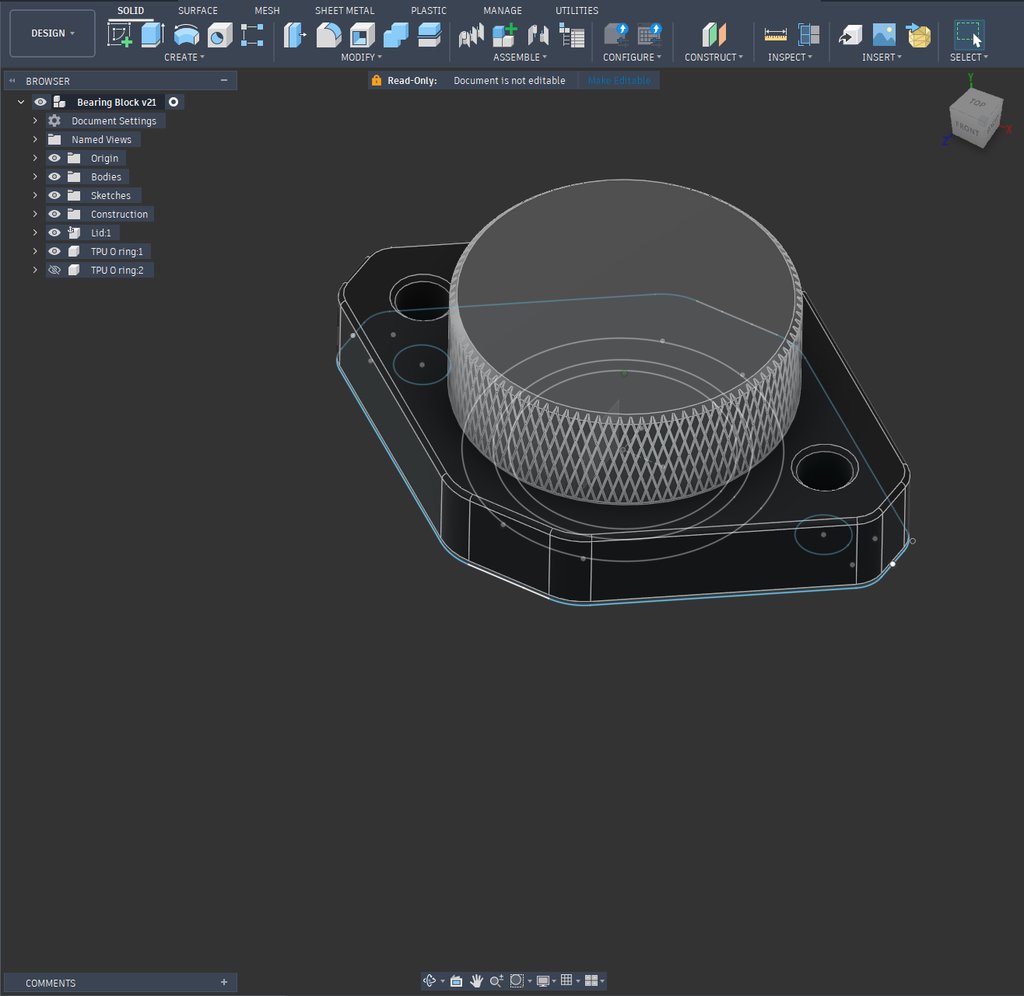Expand the Comments panel with plus button
Viewport: 1024px width, 996px height.
point(224,983)
